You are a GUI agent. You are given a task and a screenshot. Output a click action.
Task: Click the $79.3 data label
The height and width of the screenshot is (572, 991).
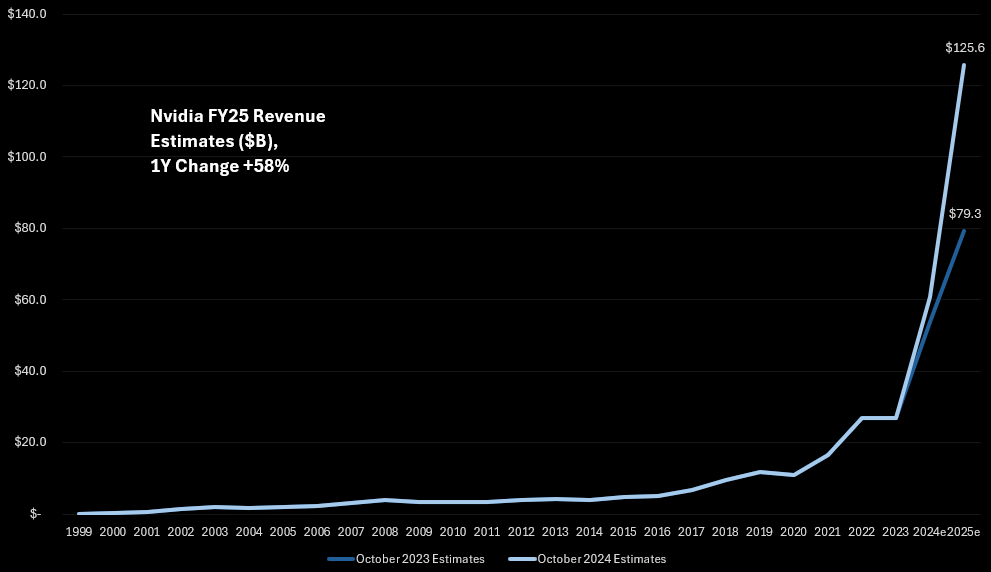click(x=964, y=214)
